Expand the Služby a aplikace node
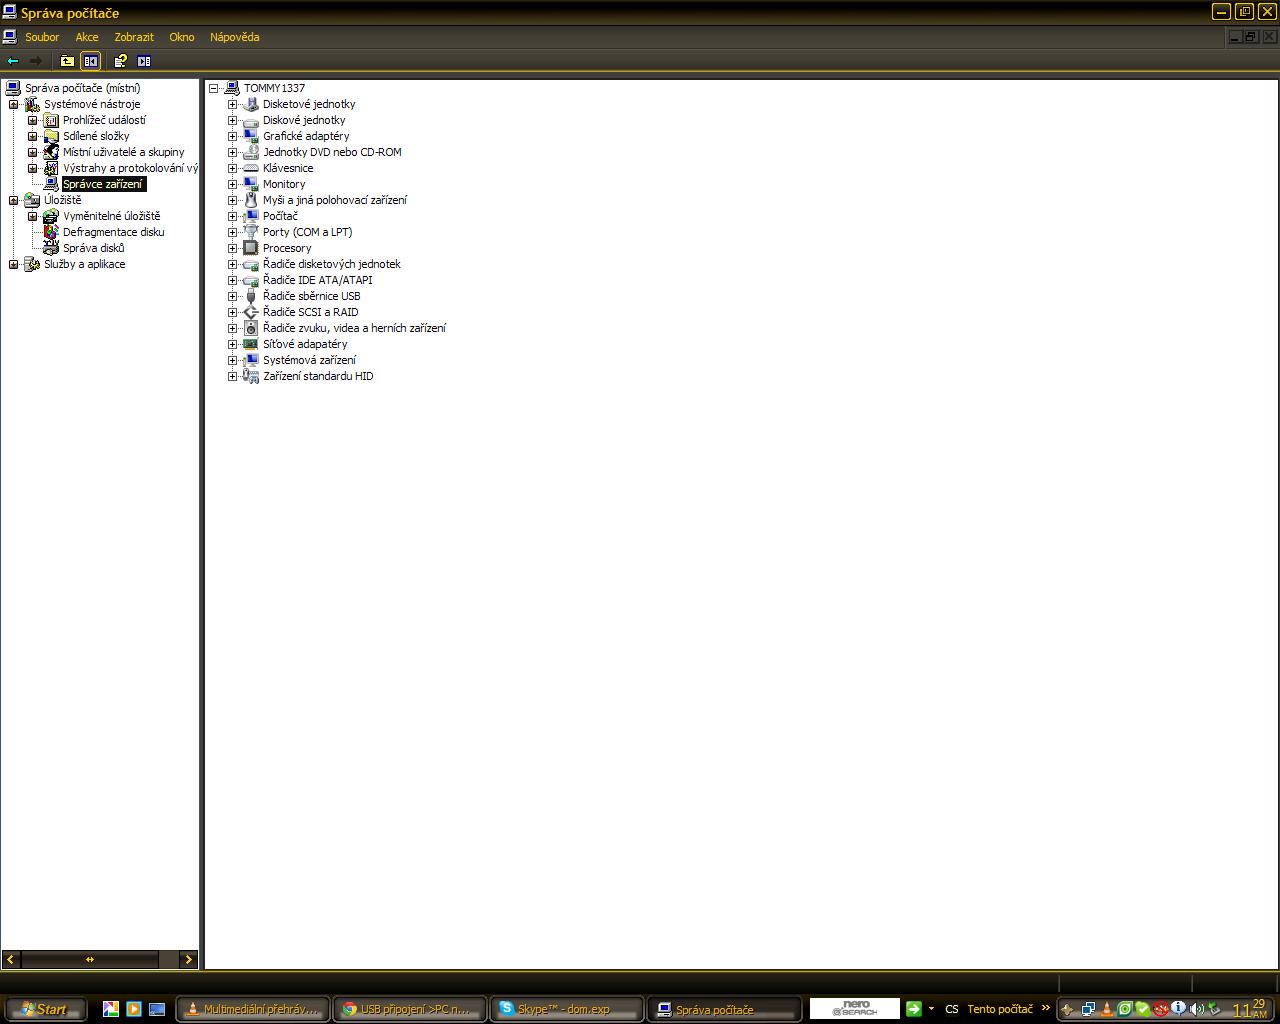The image size is (1280, 1024). 14,264
